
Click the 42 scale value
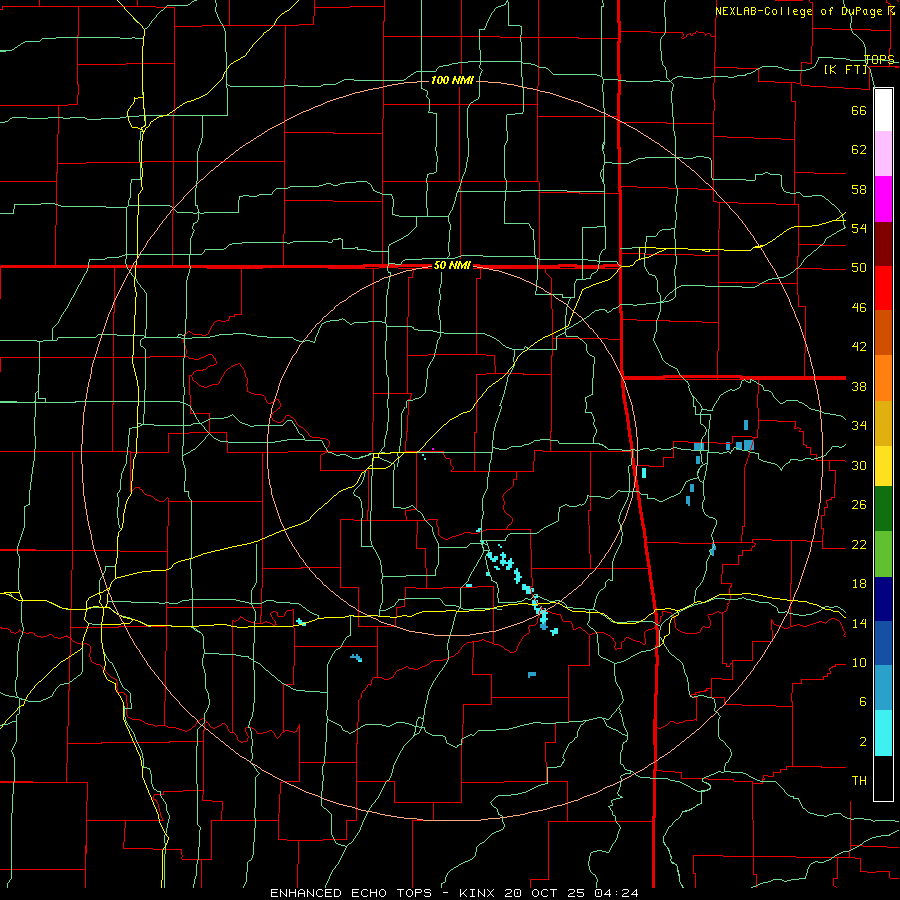tap(859, 347)
